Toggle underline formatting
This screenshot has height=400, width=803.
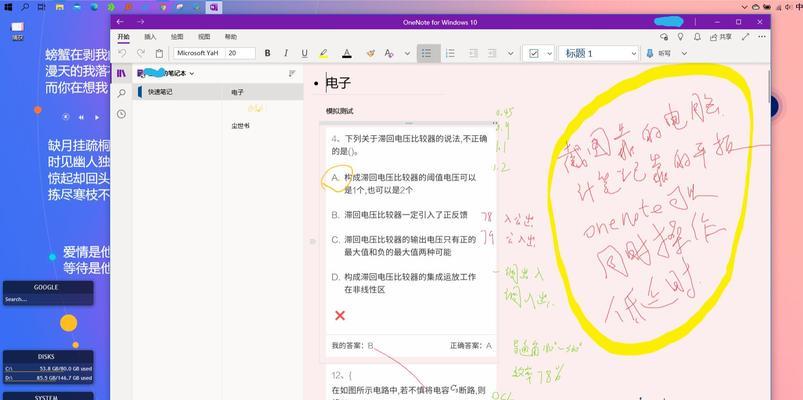pos(304,53)
